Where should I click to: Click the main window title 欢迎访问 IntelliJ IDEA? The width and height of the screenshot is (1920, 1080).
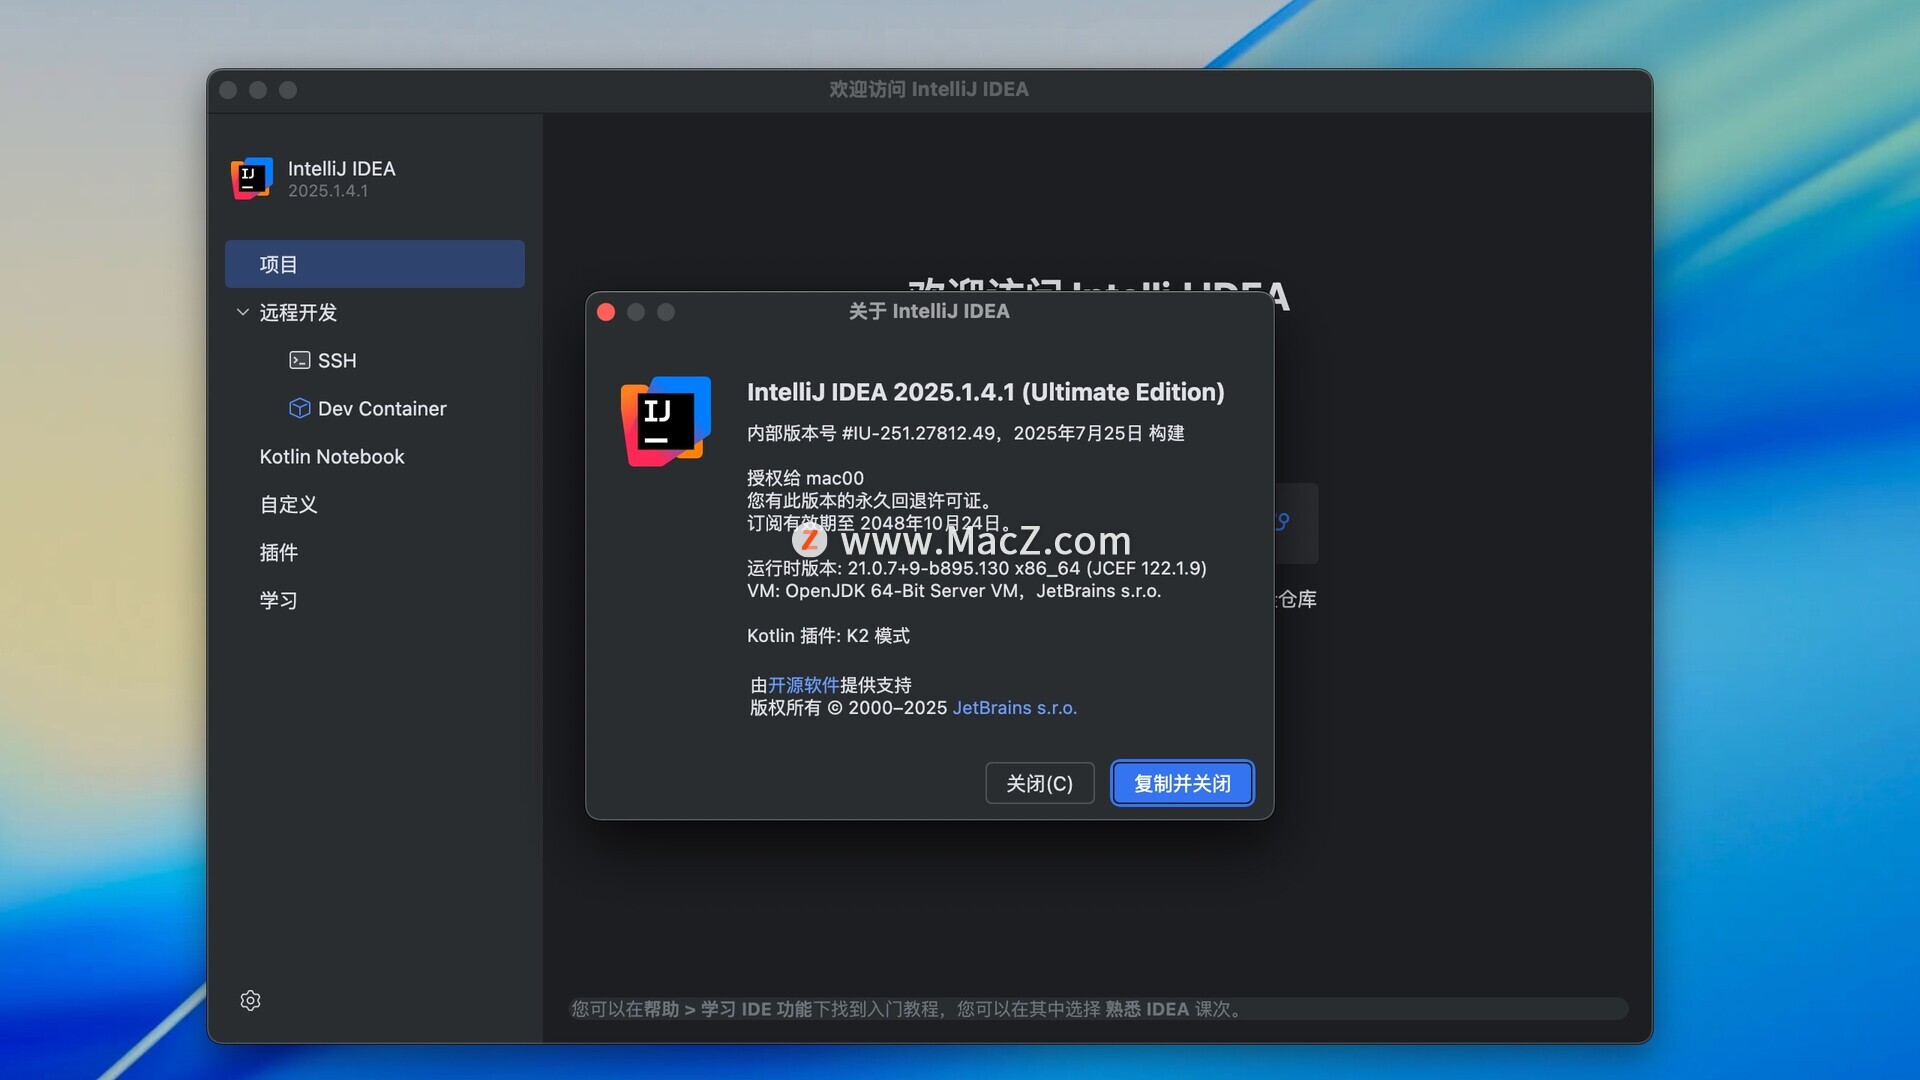coord(929,89)
